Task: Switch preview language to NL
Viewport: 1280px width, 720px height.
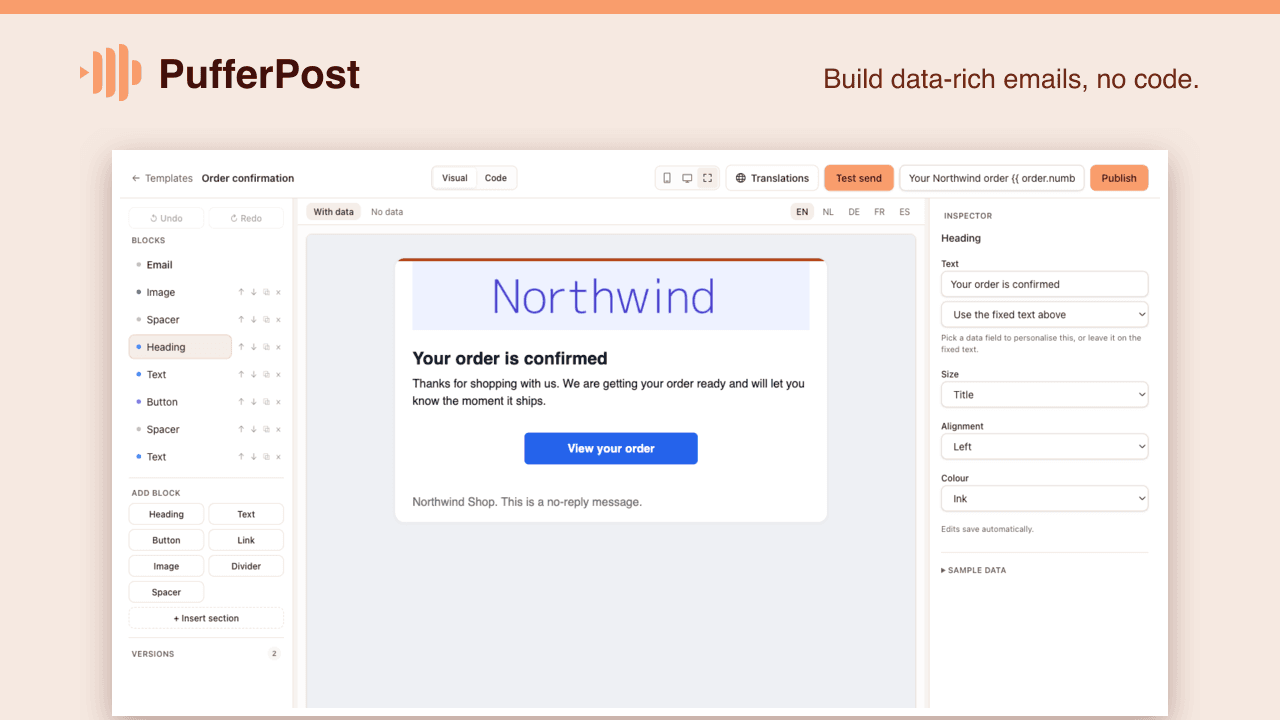Action: (828, 212)
